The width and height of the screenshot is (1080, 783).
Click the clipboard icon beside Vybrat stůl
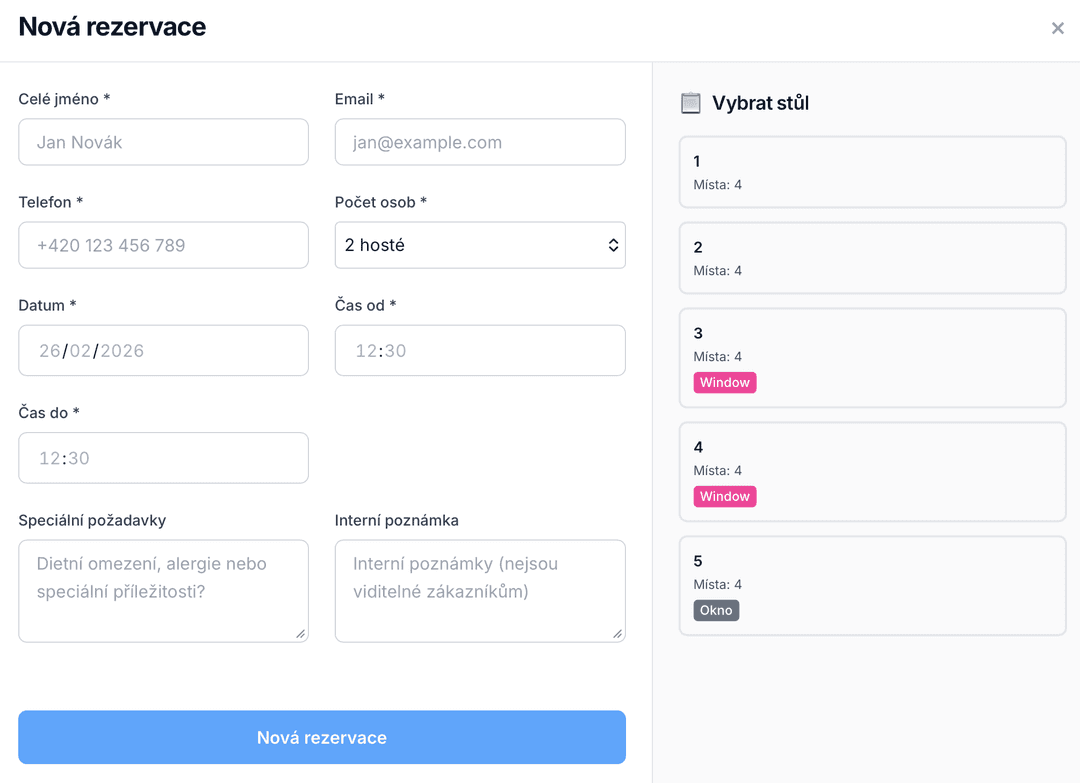tap(690, 103)
